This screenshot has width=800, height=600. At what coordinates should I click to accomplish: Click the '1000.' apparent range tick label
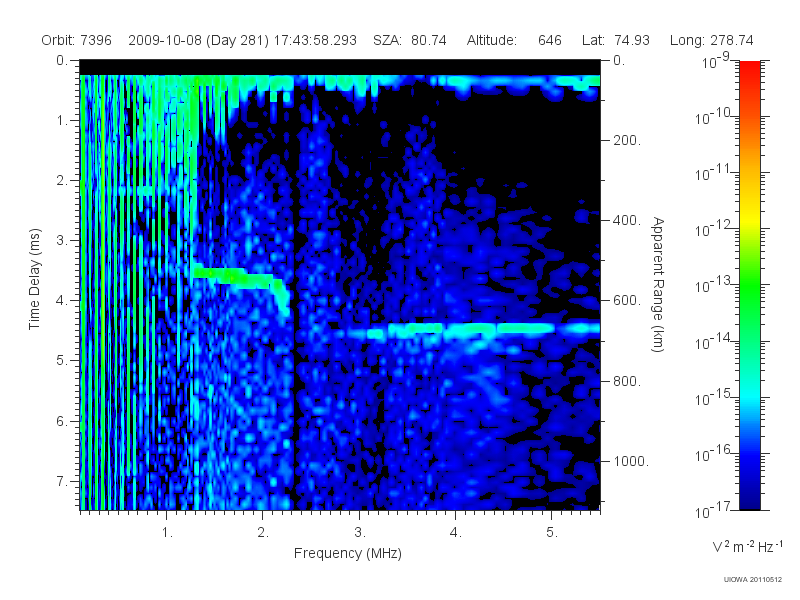click(631, 461)
